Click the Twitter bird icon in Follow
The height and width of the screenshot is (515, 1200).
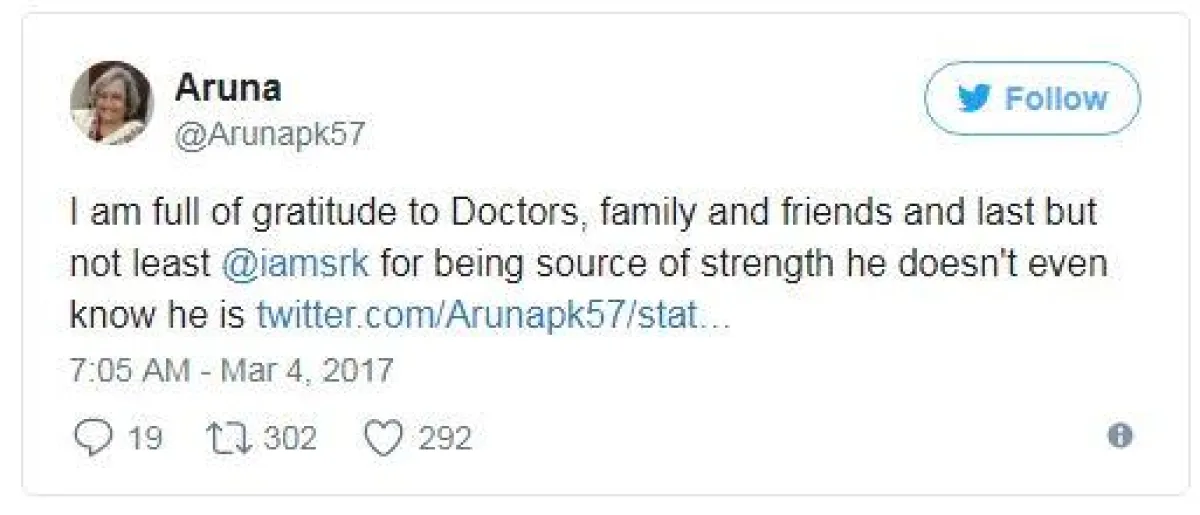pyautogui.click(x=974, y=98)
